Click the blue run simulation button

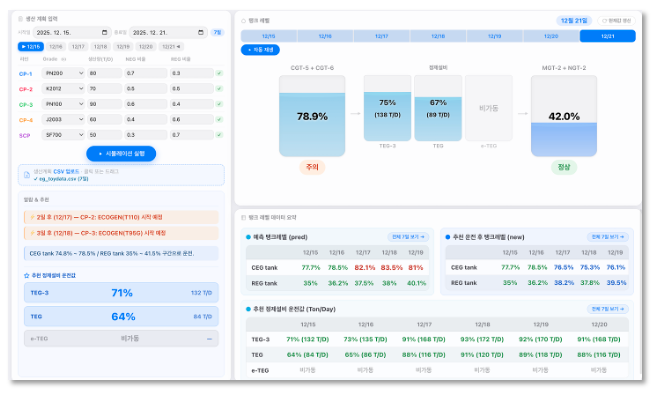click(x=121, y=154)
